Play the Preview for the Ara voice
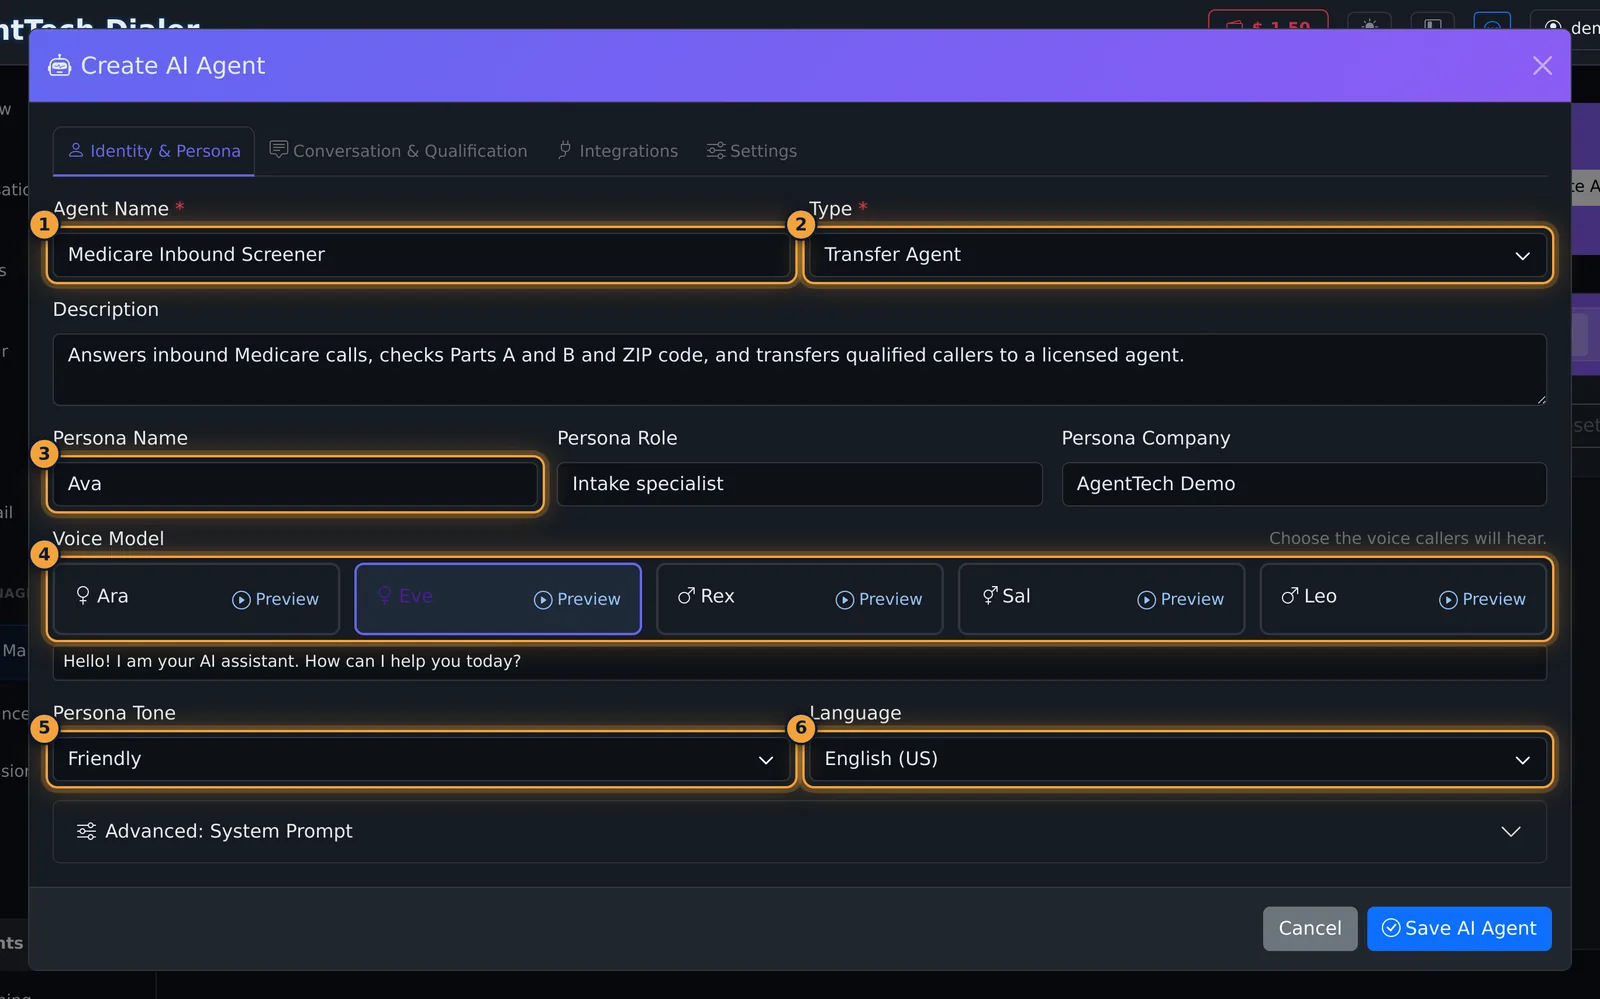The width and height of the screenshot is (1600, 999). point(276,599)
